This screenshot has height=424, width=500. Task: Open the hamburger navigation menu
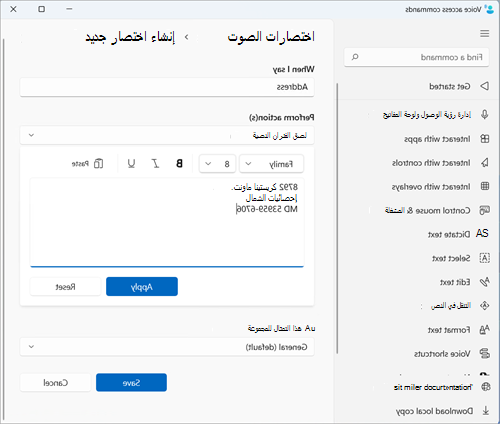pyautogui.click(x=484, y=34)
